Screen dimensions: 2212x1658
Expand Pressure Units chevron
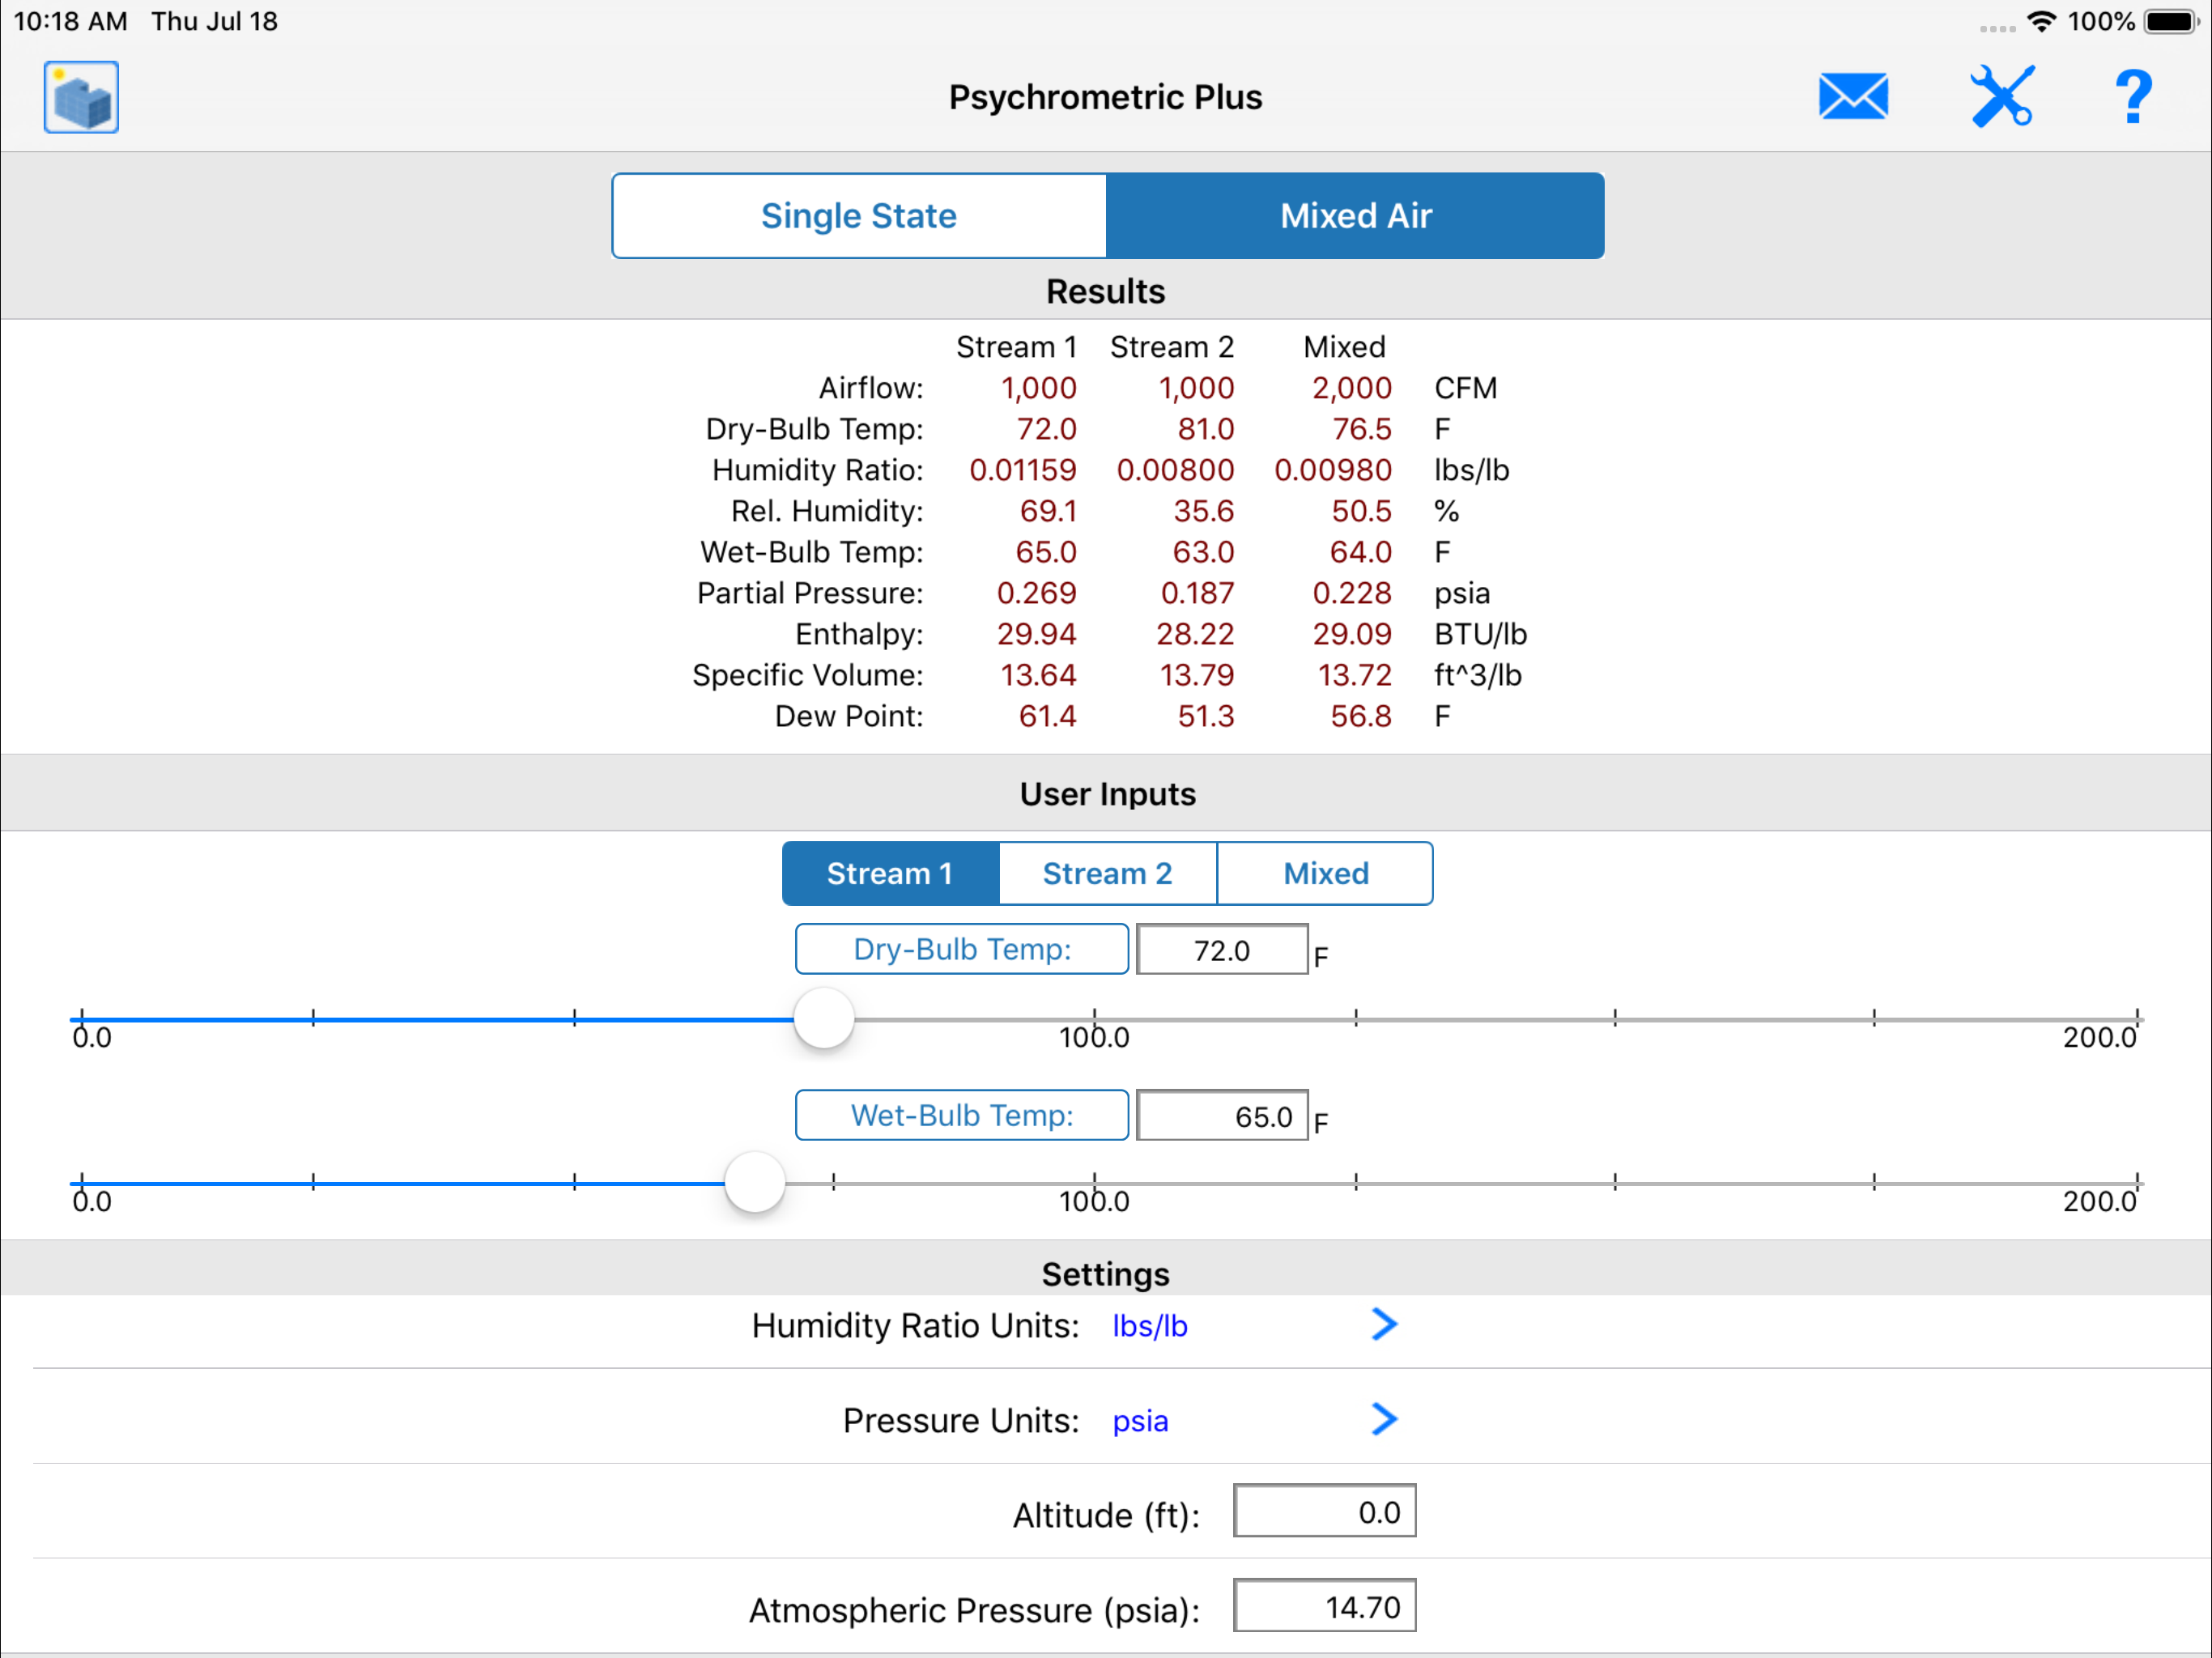click(1383, 1419)
